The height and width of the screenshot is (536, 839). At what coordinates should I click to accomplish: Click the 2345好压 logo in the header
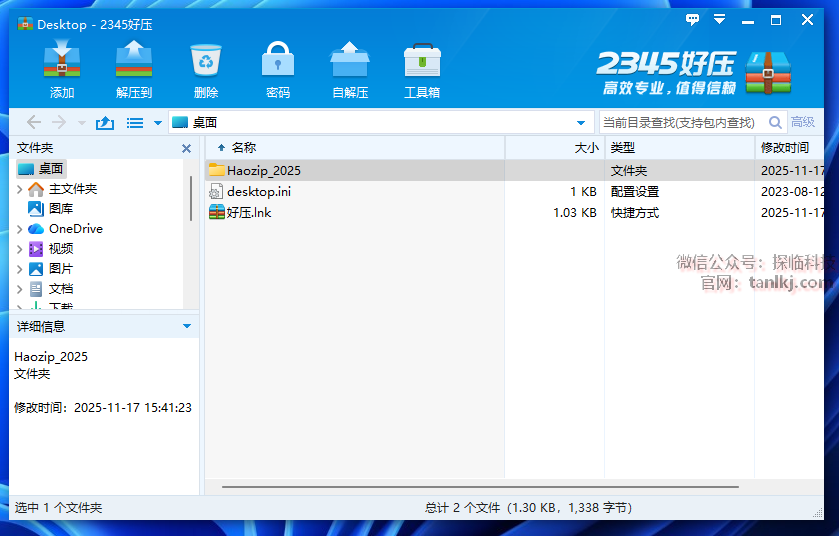coord(694,72)
